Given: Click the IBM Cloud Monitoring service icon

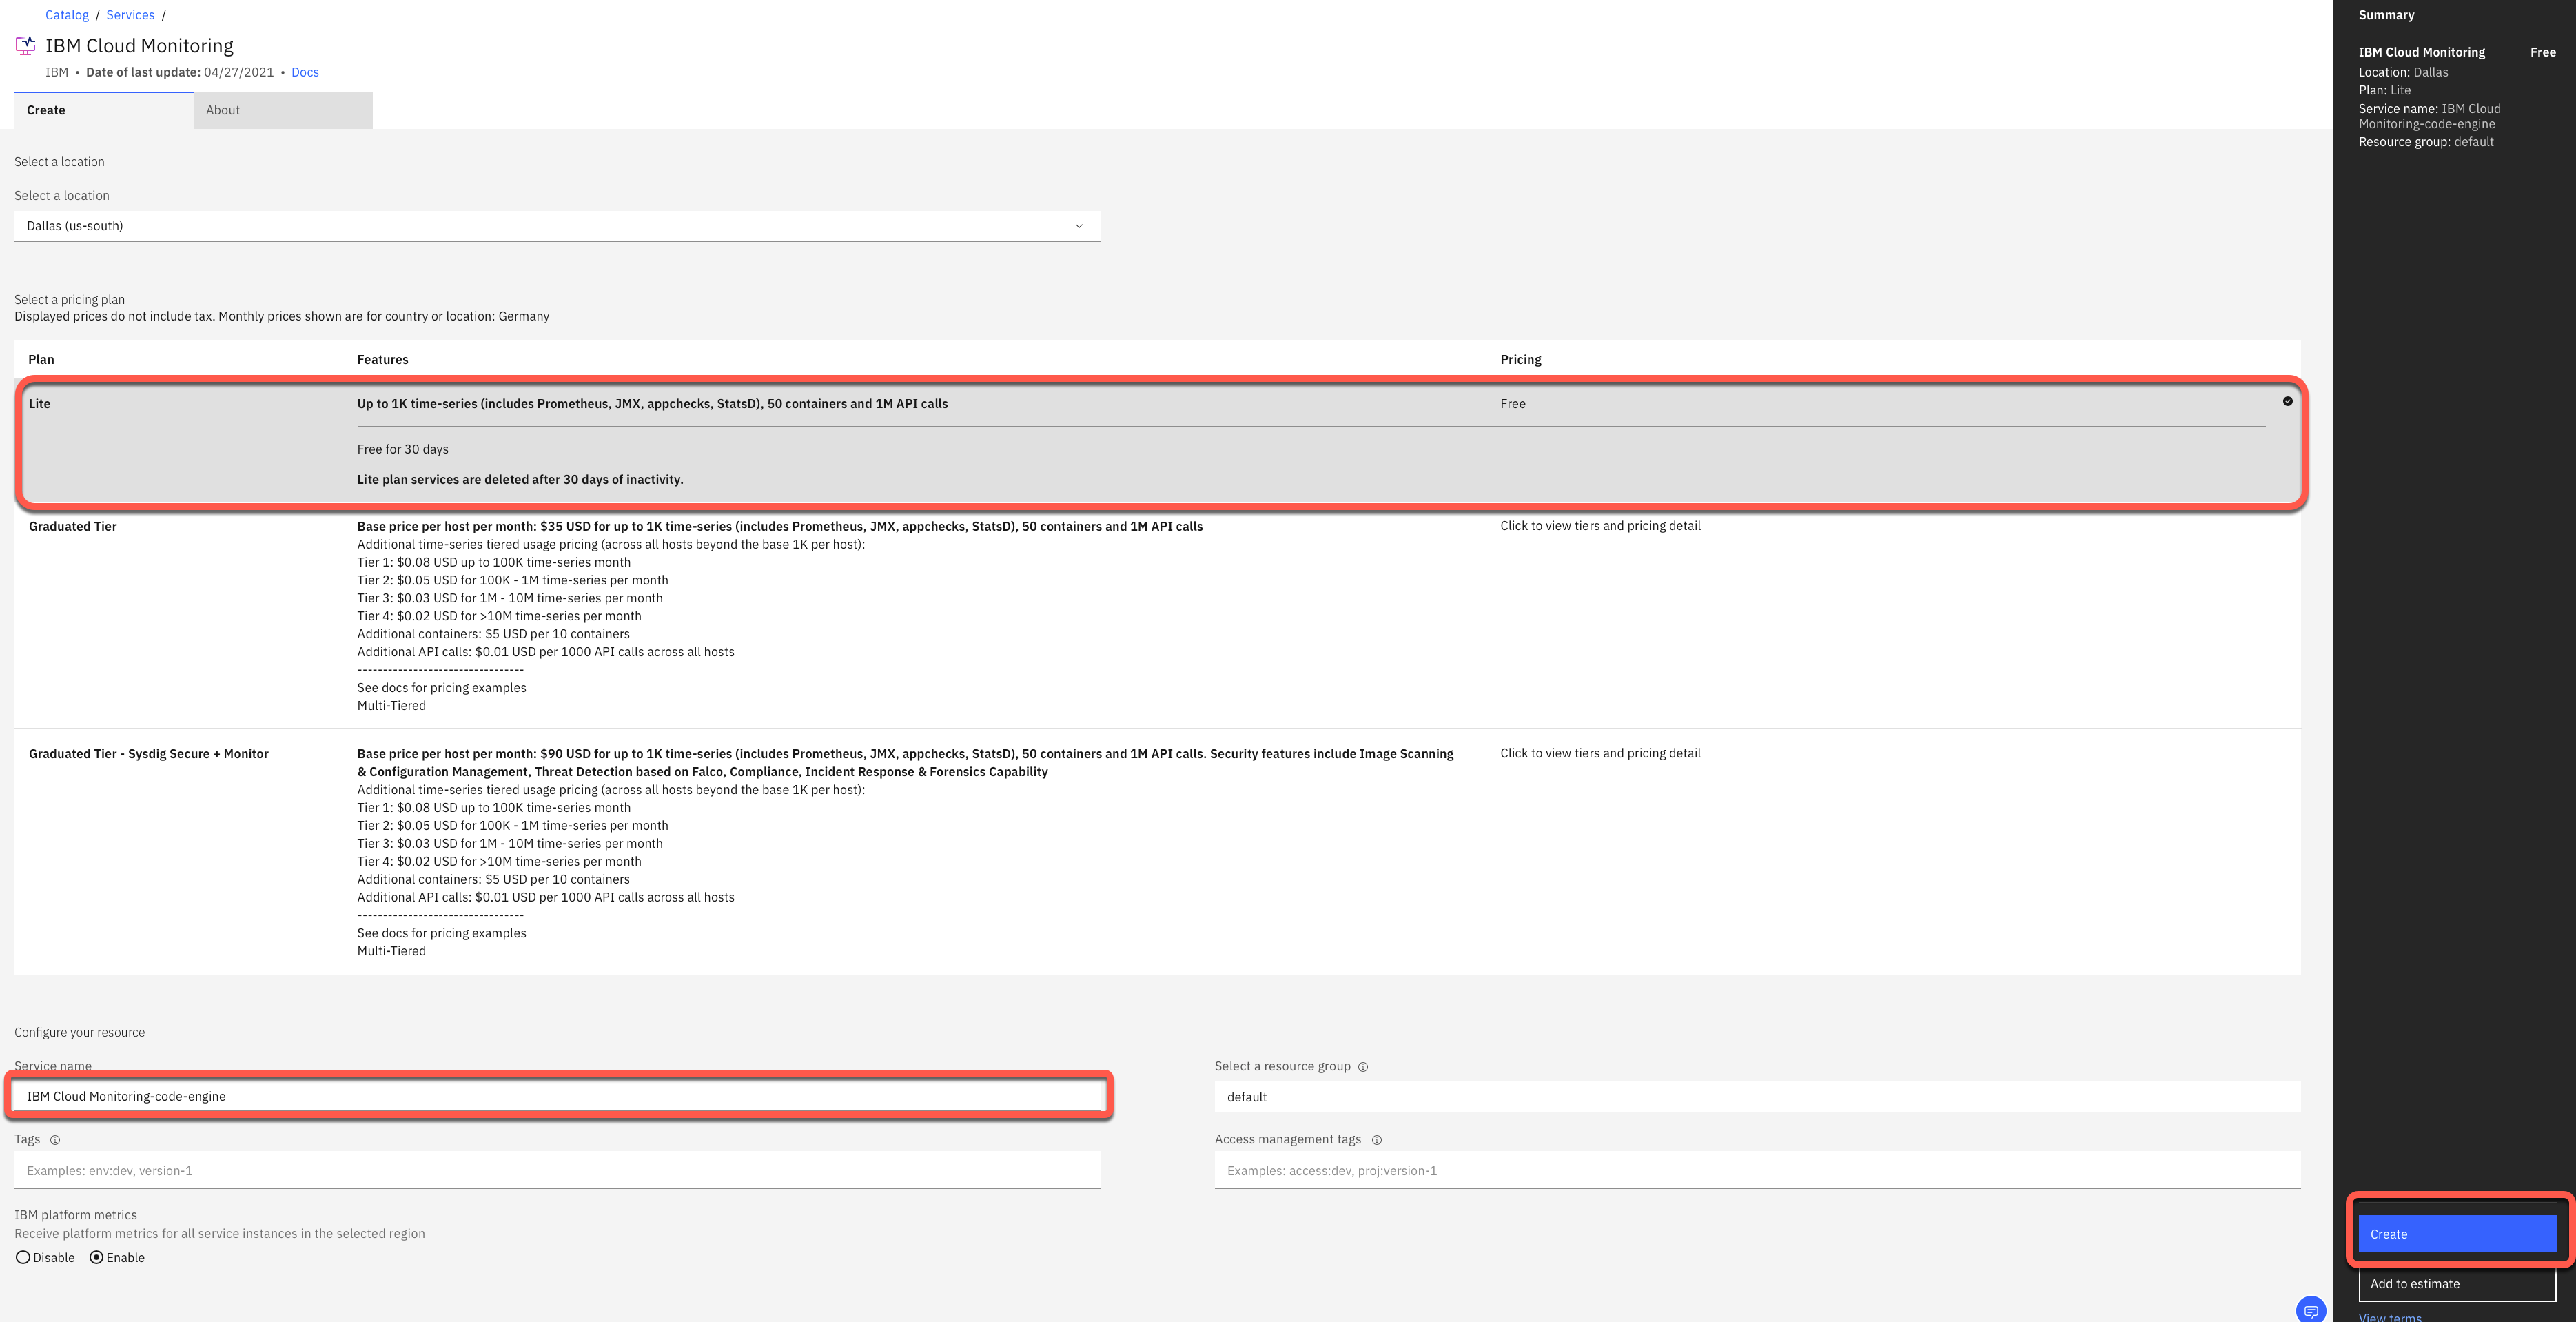Looking at the screenshot, I should 25,45.
